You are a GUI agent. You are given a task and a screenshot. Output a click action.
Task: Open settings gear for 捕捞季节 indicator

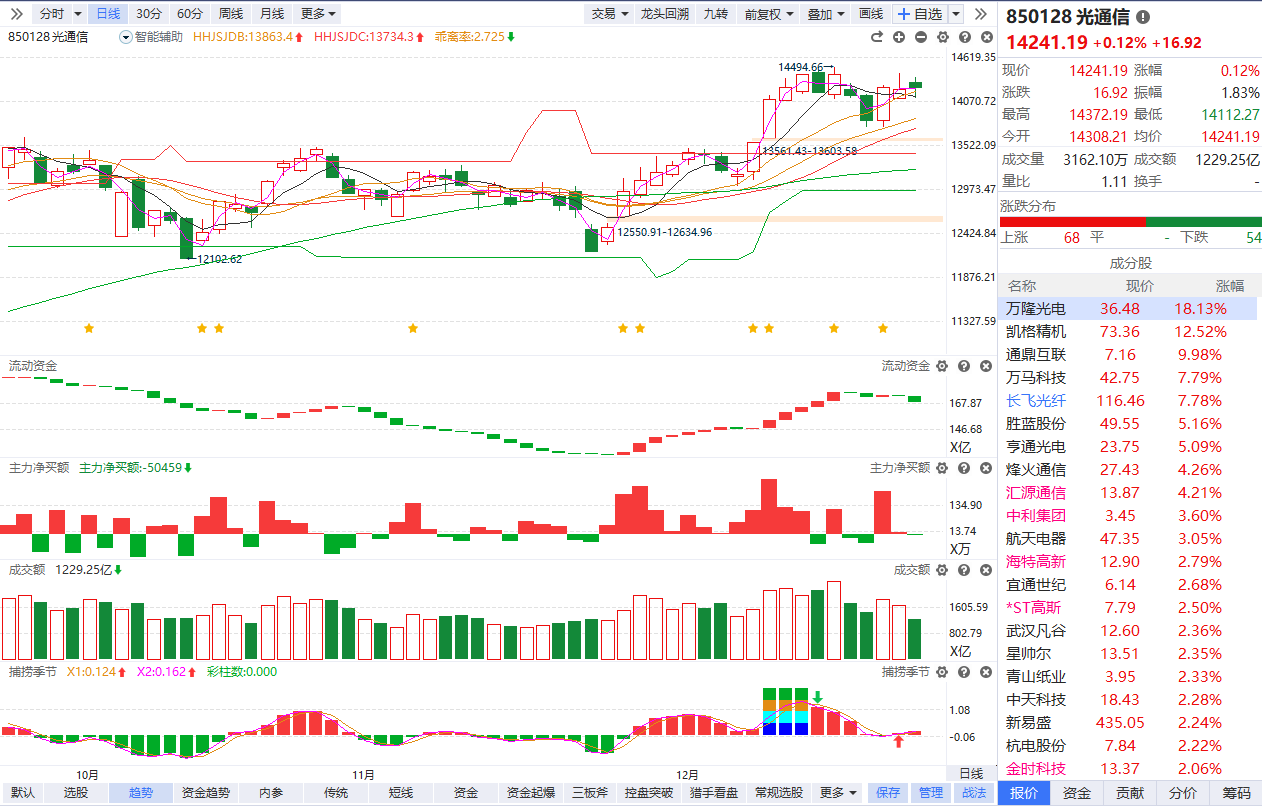point(941,672)
